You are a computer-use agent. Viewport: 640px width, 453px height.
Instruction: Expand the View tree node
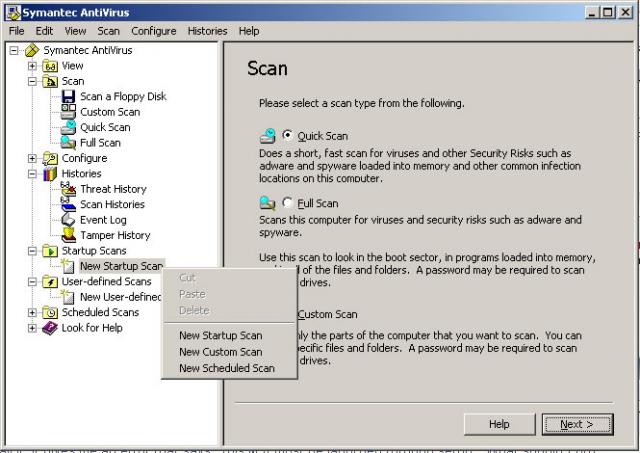click(32, 66)
